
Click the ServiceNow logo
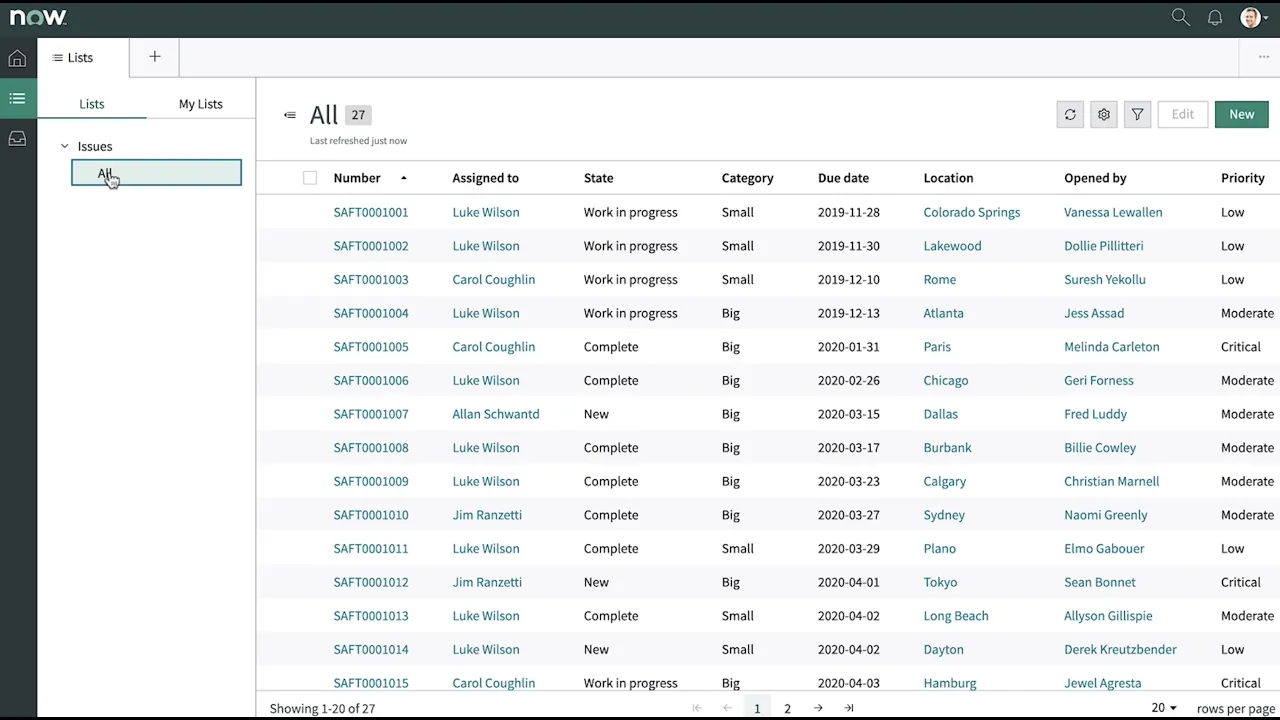pyautogui.click(x=37, y=16)
